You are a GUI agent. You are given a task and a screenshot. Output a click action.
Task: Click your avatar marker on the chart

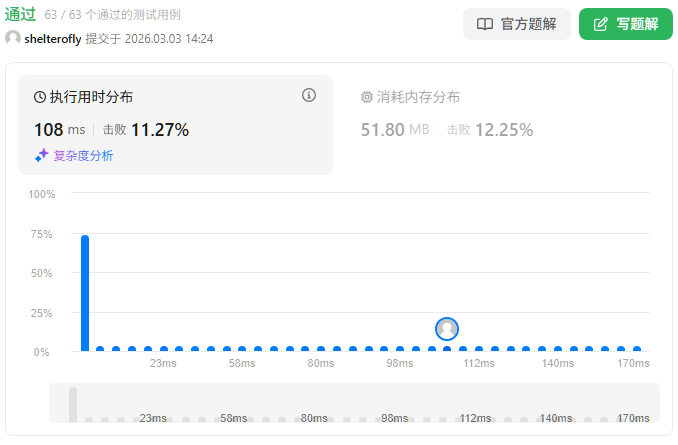[x=447, y=328]
